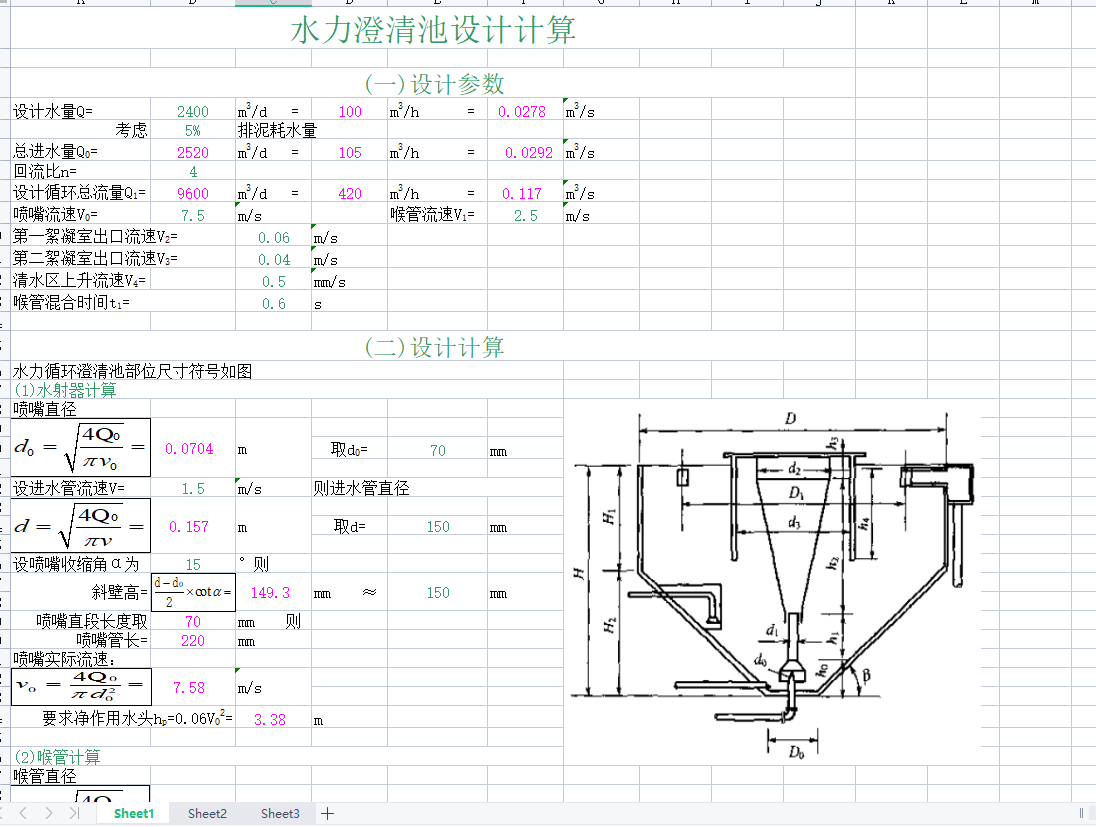The height and width of the screenshot is (827, 1096).
Task: Click actual nozzle velocity 7.58
Action: (189, 688)
